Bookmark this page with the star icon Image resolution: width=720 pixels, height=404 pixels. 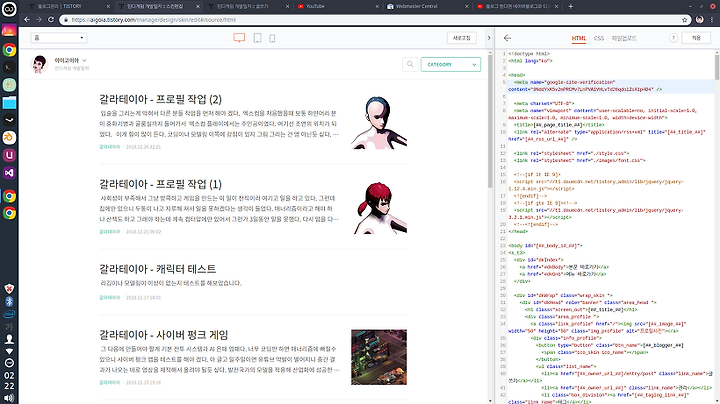685,20
